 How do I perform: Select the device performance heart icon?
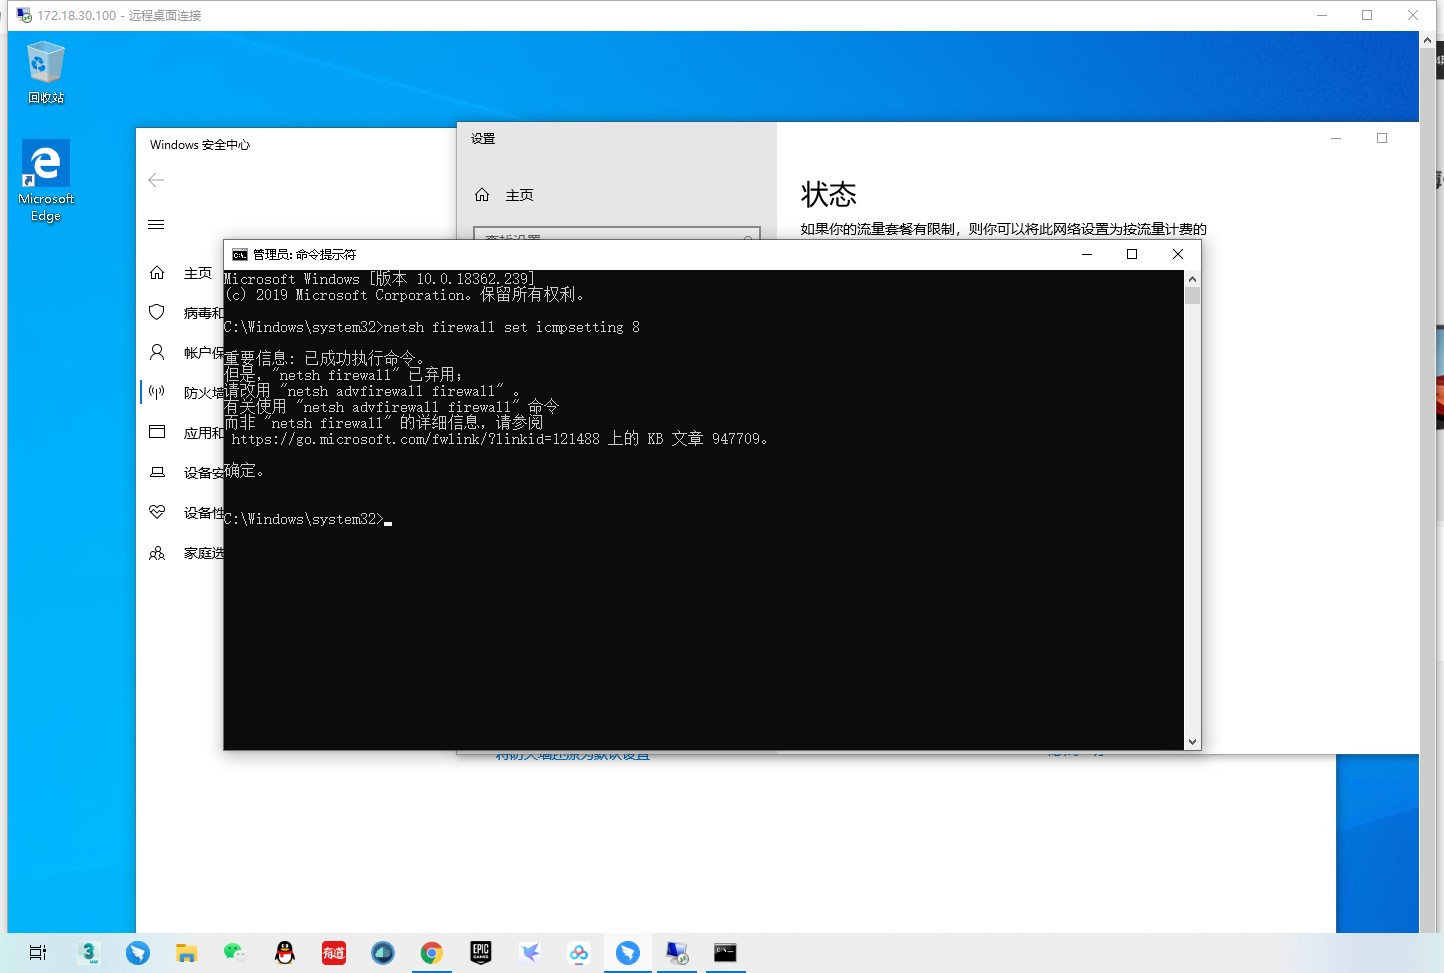point(157,512)
